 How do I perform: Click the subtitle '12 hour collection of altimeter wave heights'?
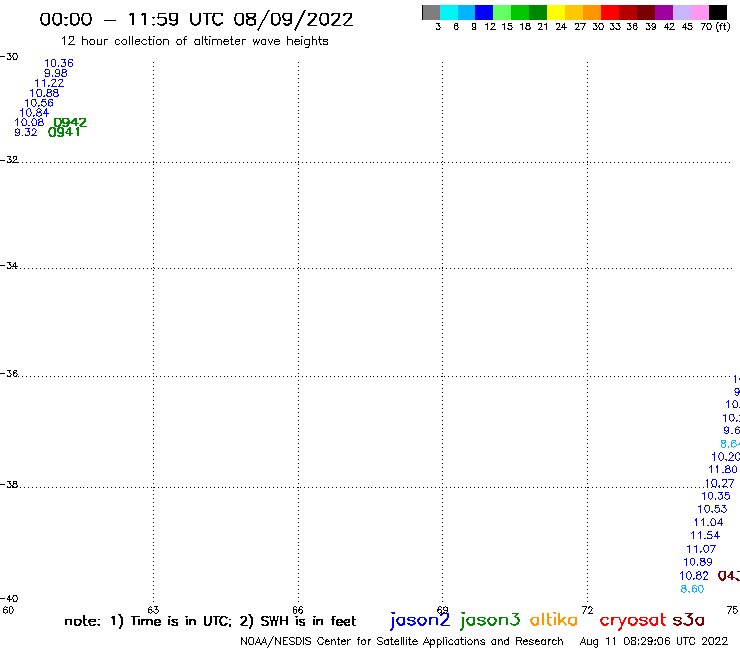pos(194,42)
